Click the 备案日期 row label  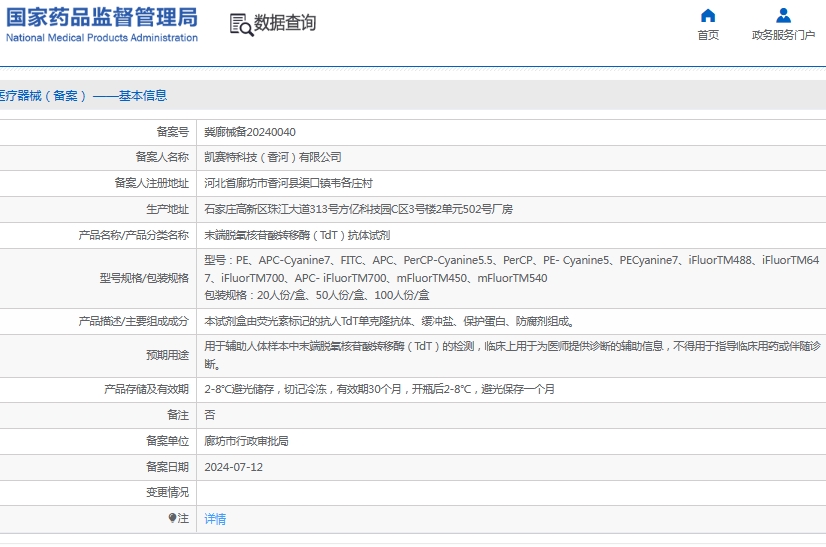167,467
